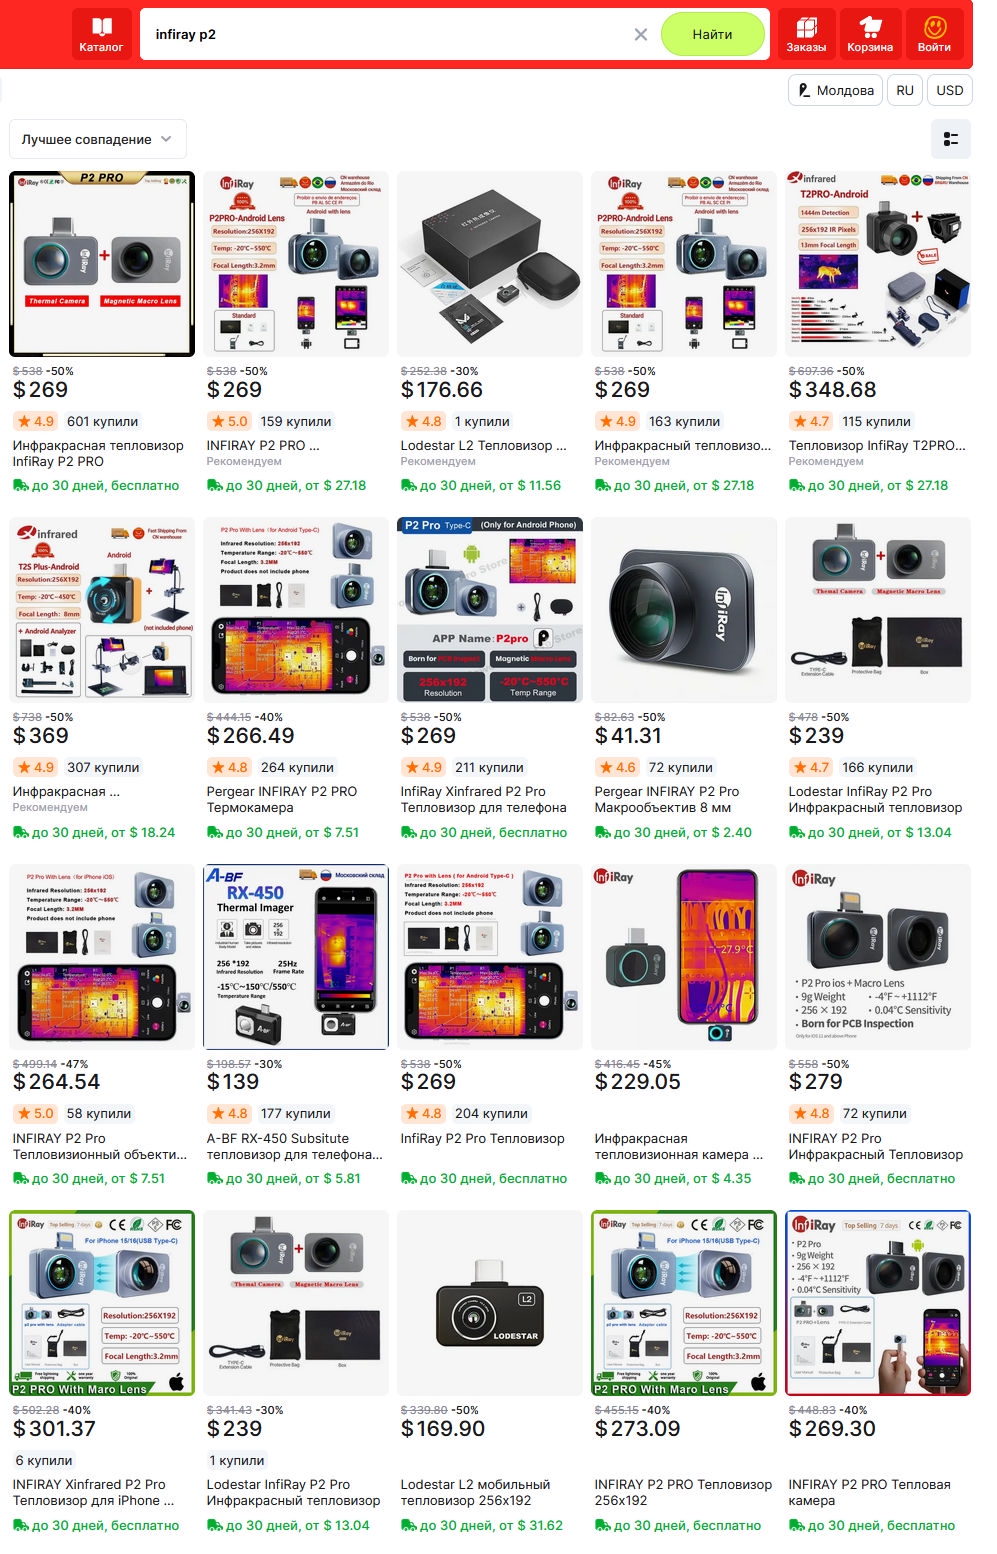The width and height of the screenshot is (997, 1554).
Task: Select the Молдова region button
Action: pyautogui.click(x=836, y=90)
